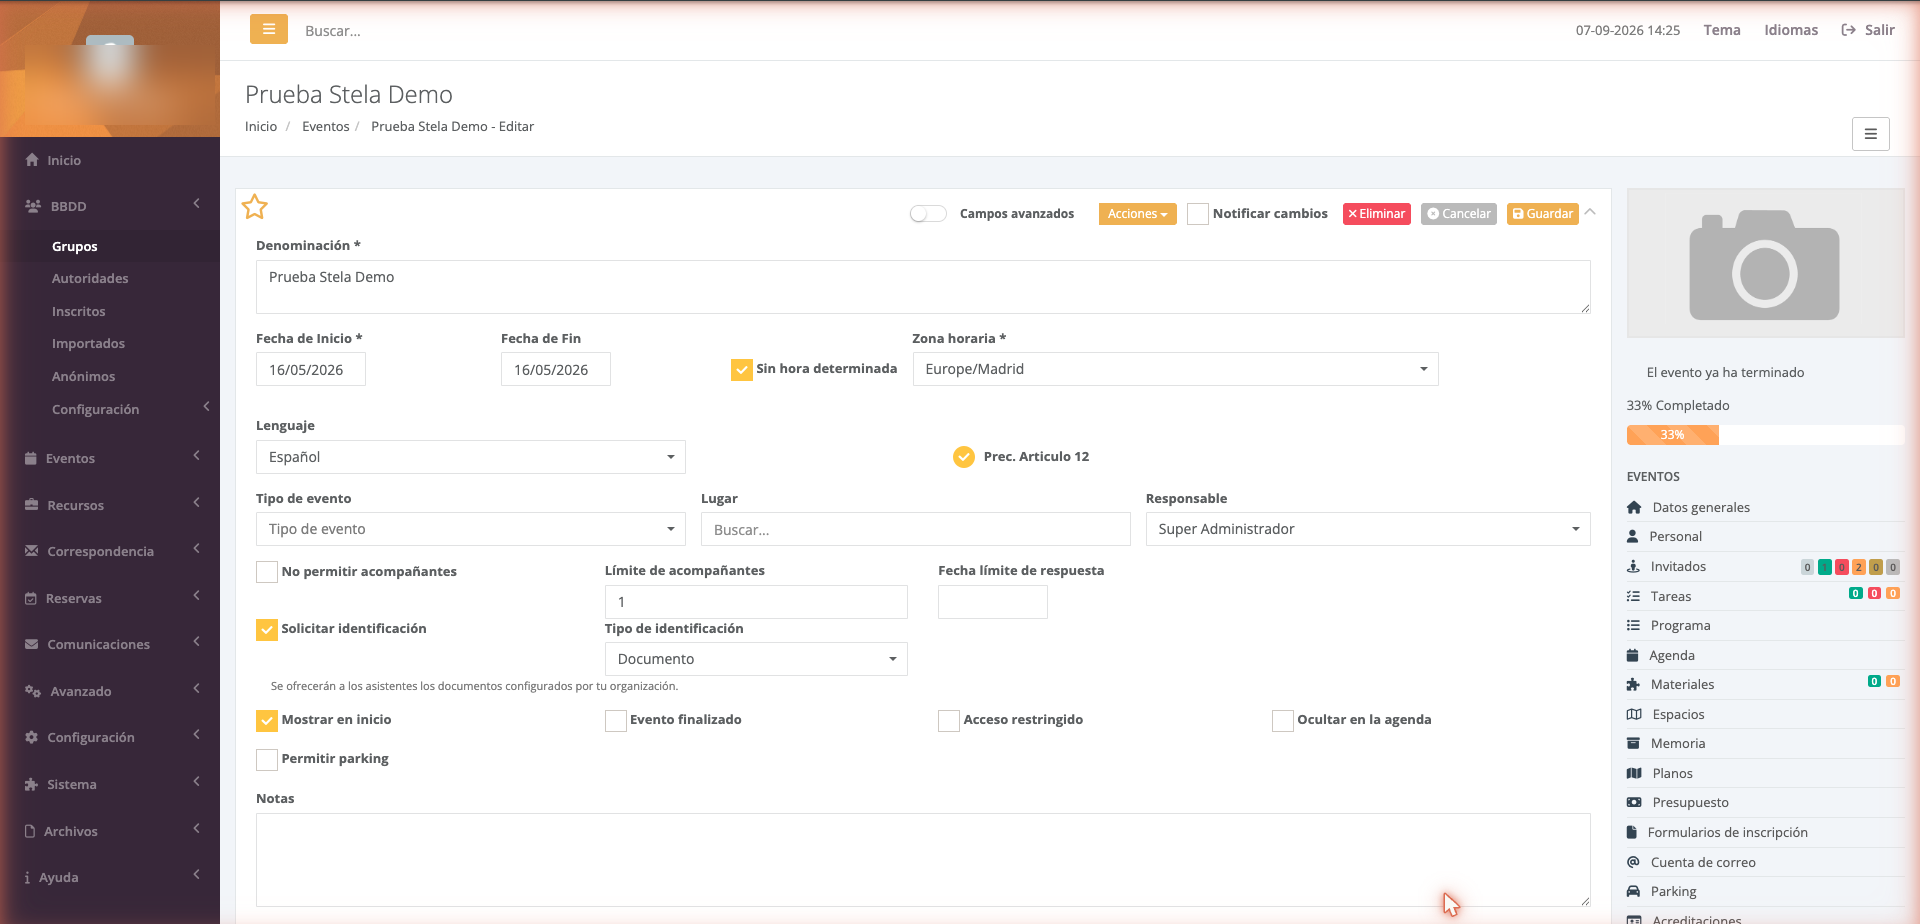The height and width of the screenshot is (924, 1920).
Task: Mark event as favorite with star icon
Action: (255, 207)
